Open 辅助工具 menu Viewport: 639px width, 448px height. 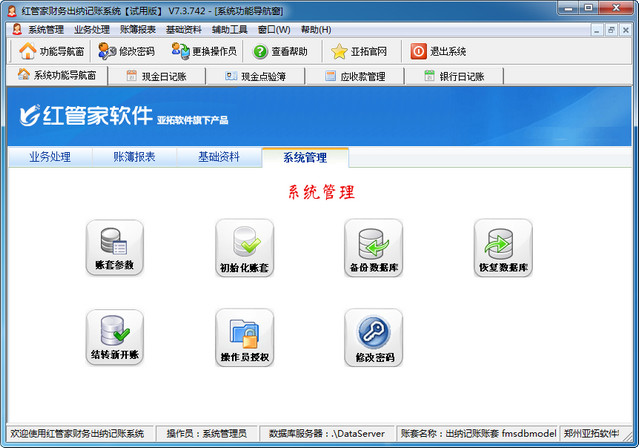[229, 30]
